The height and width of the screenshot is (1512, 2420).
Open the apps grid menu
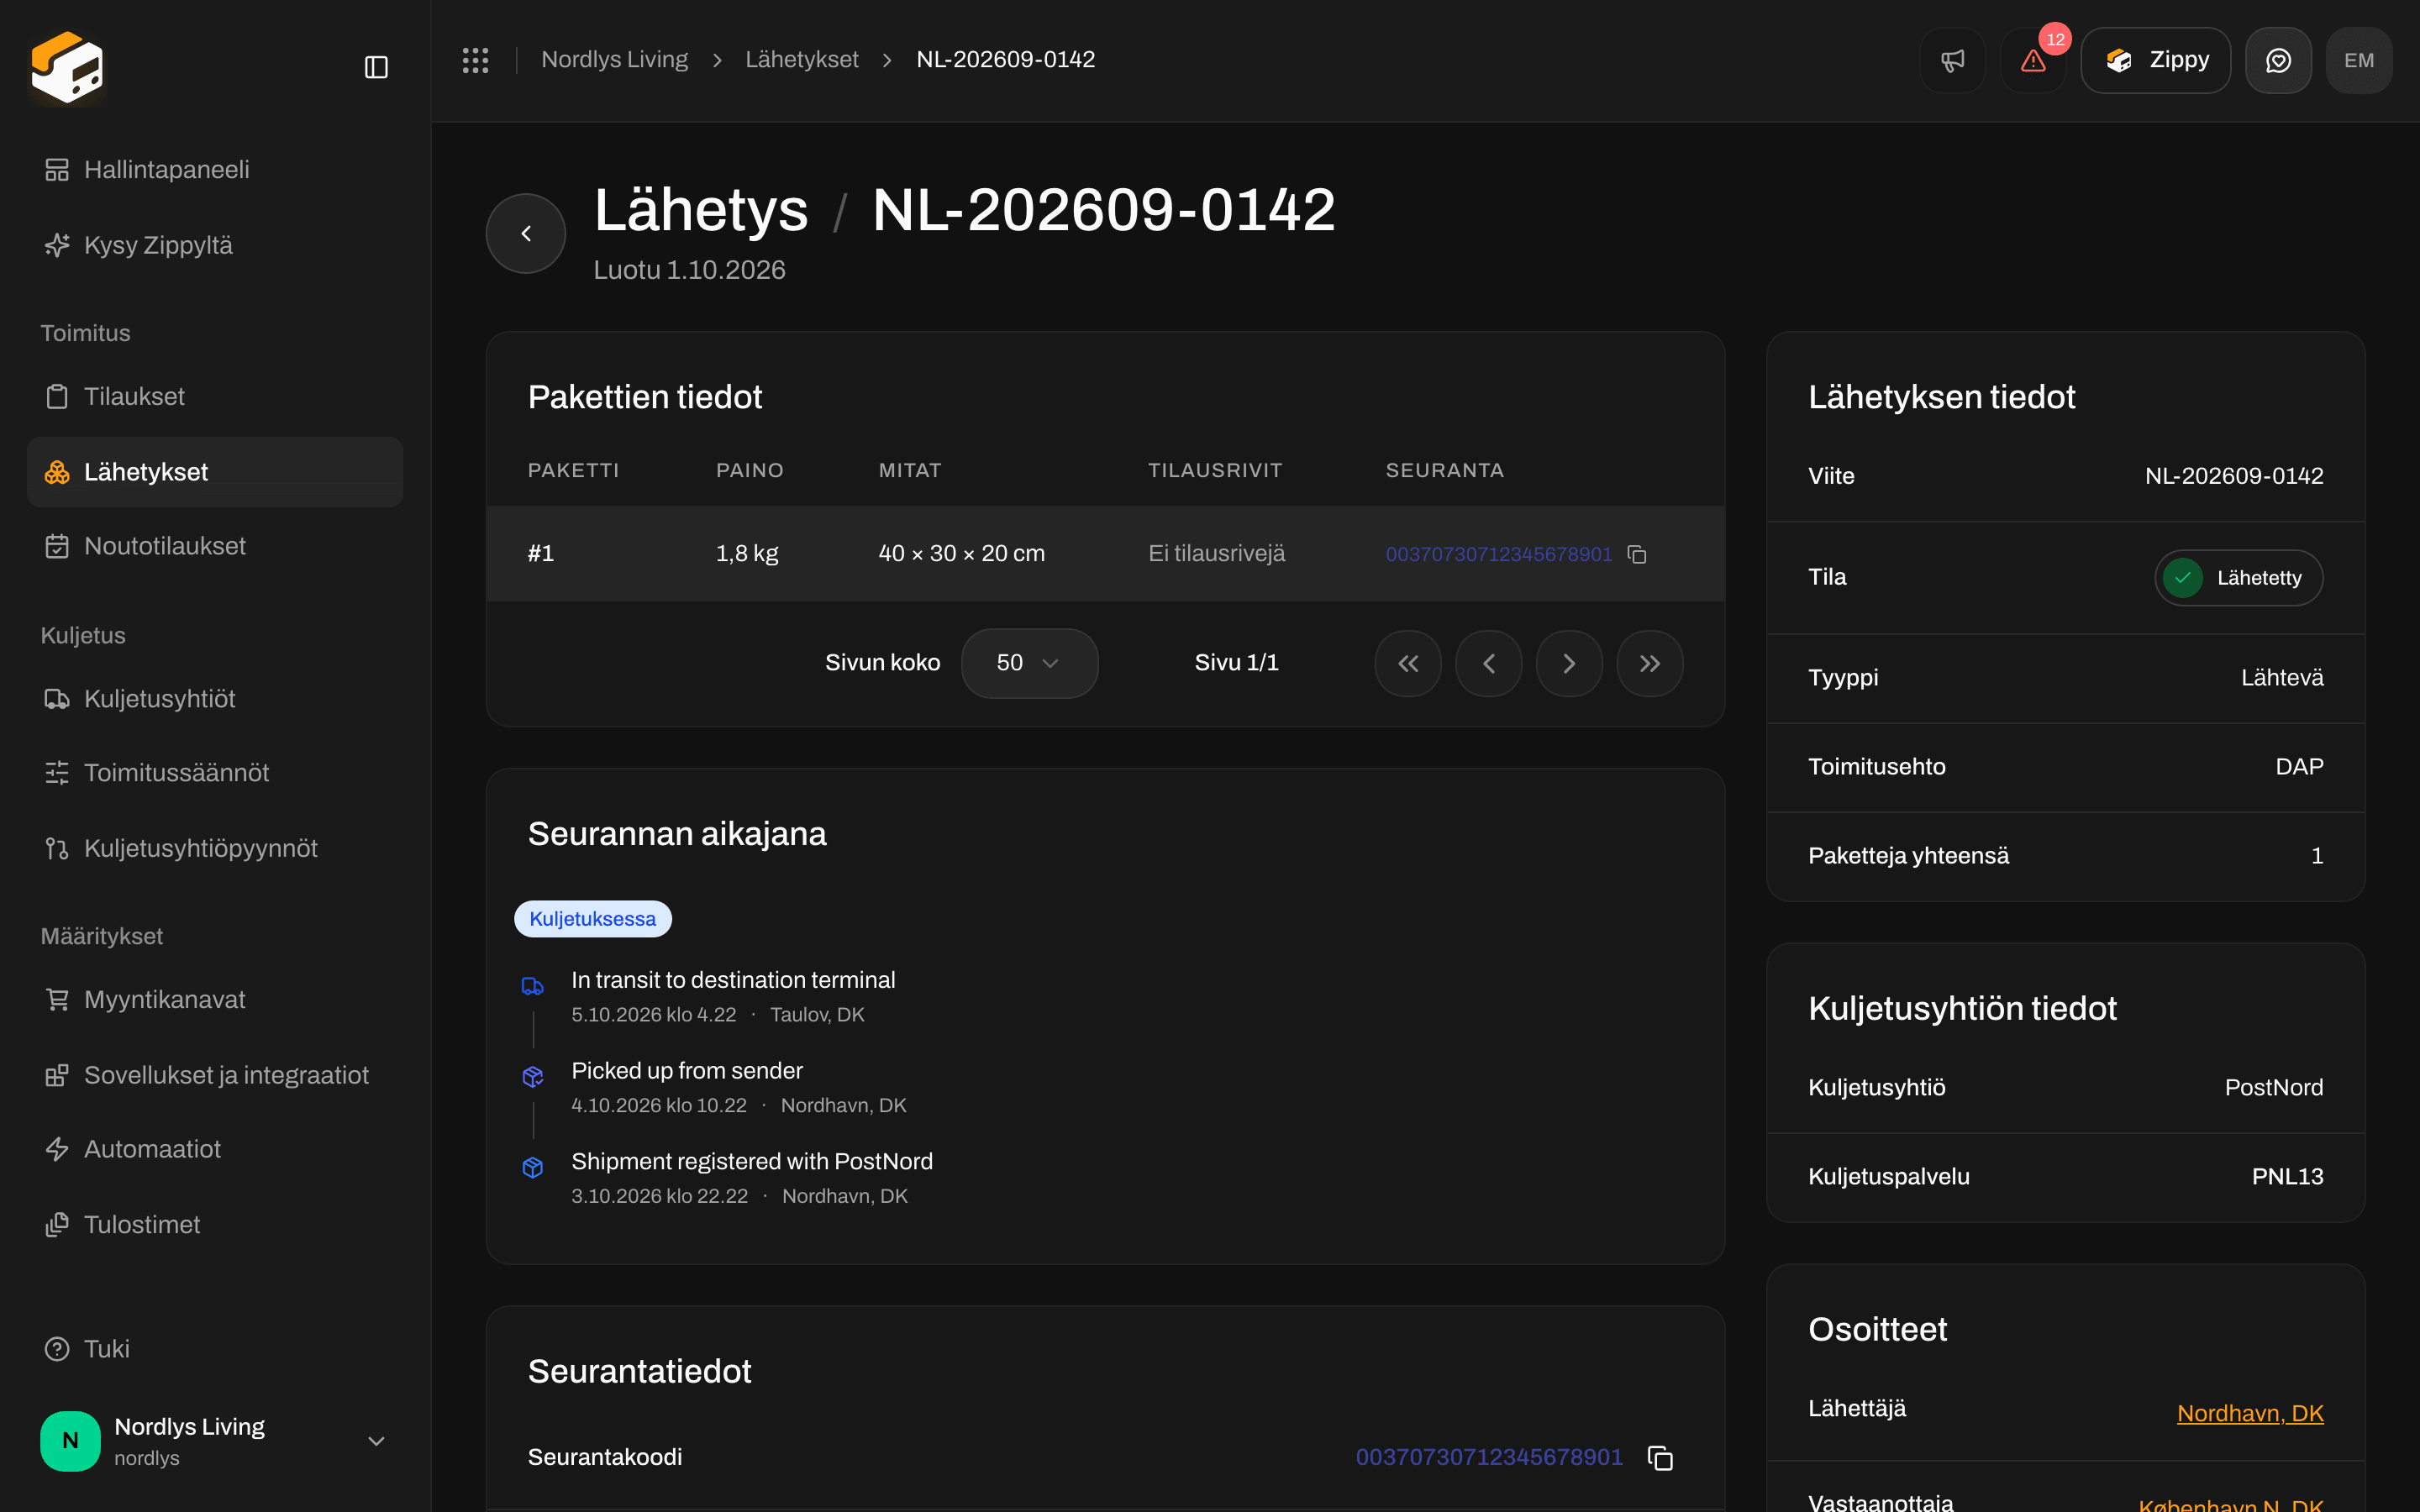(x=475, y=60)
